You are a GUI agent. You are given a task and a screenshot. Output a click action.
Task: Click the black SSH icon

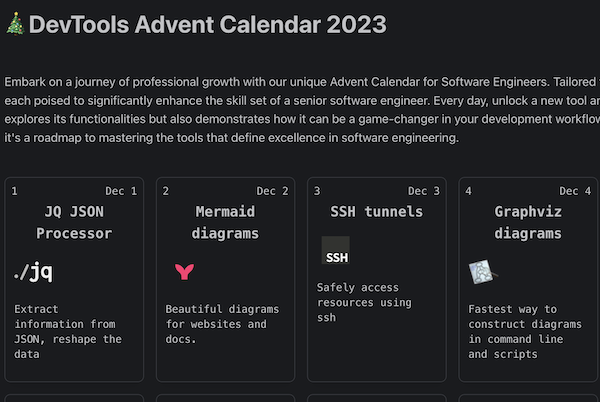click(336, 251)
